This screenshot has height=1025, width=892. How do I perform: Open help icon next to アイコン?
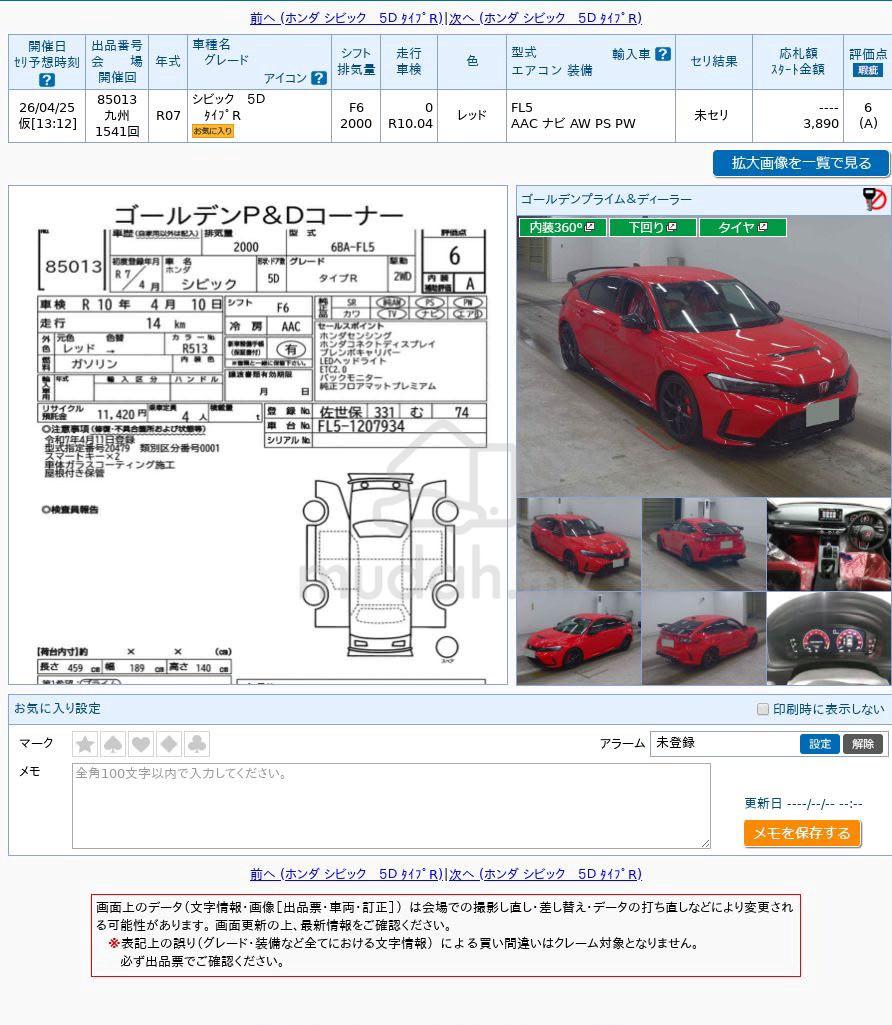[319, 78]
